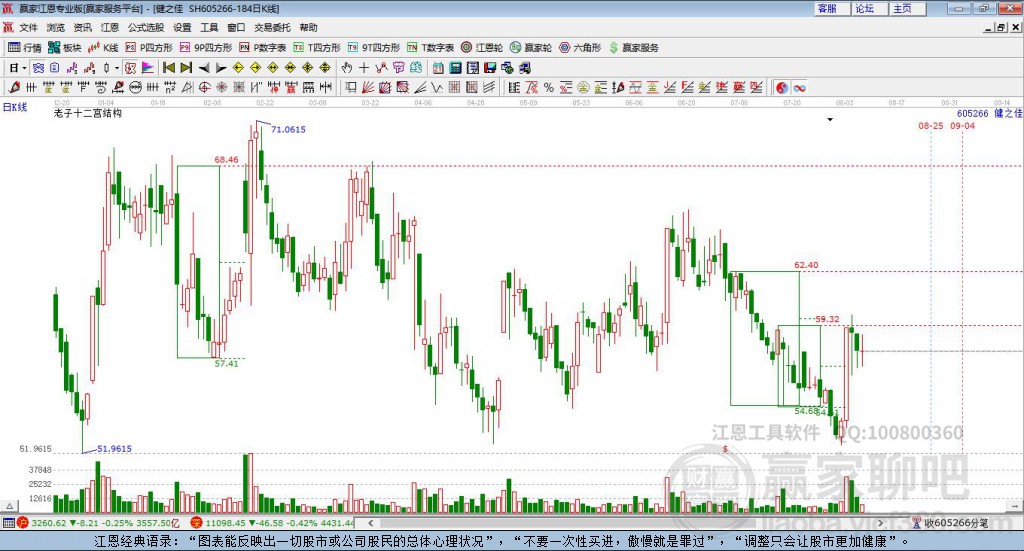The width and height of the screenshot is (1024, 551).
Task: Select the pencil drawing tool
Action: tap(14, 87)
